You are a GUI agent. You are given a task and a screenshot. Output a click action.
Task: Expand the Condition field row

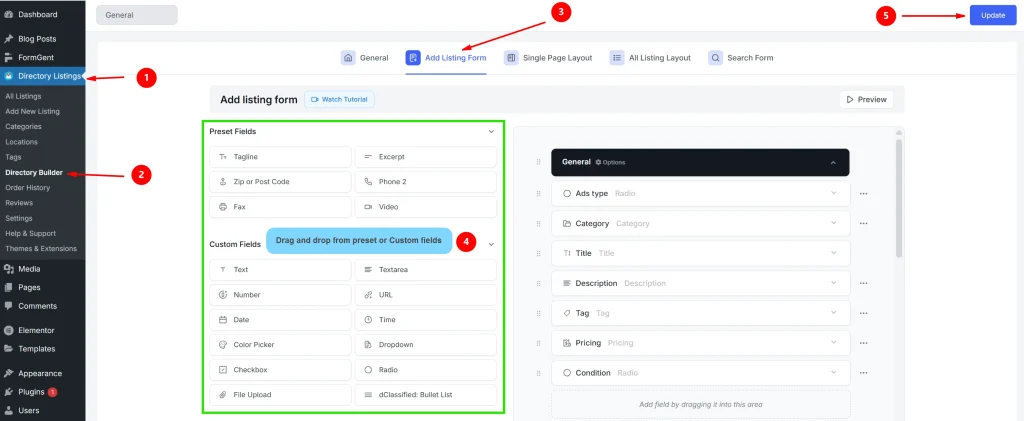click(x=833, y=373)
